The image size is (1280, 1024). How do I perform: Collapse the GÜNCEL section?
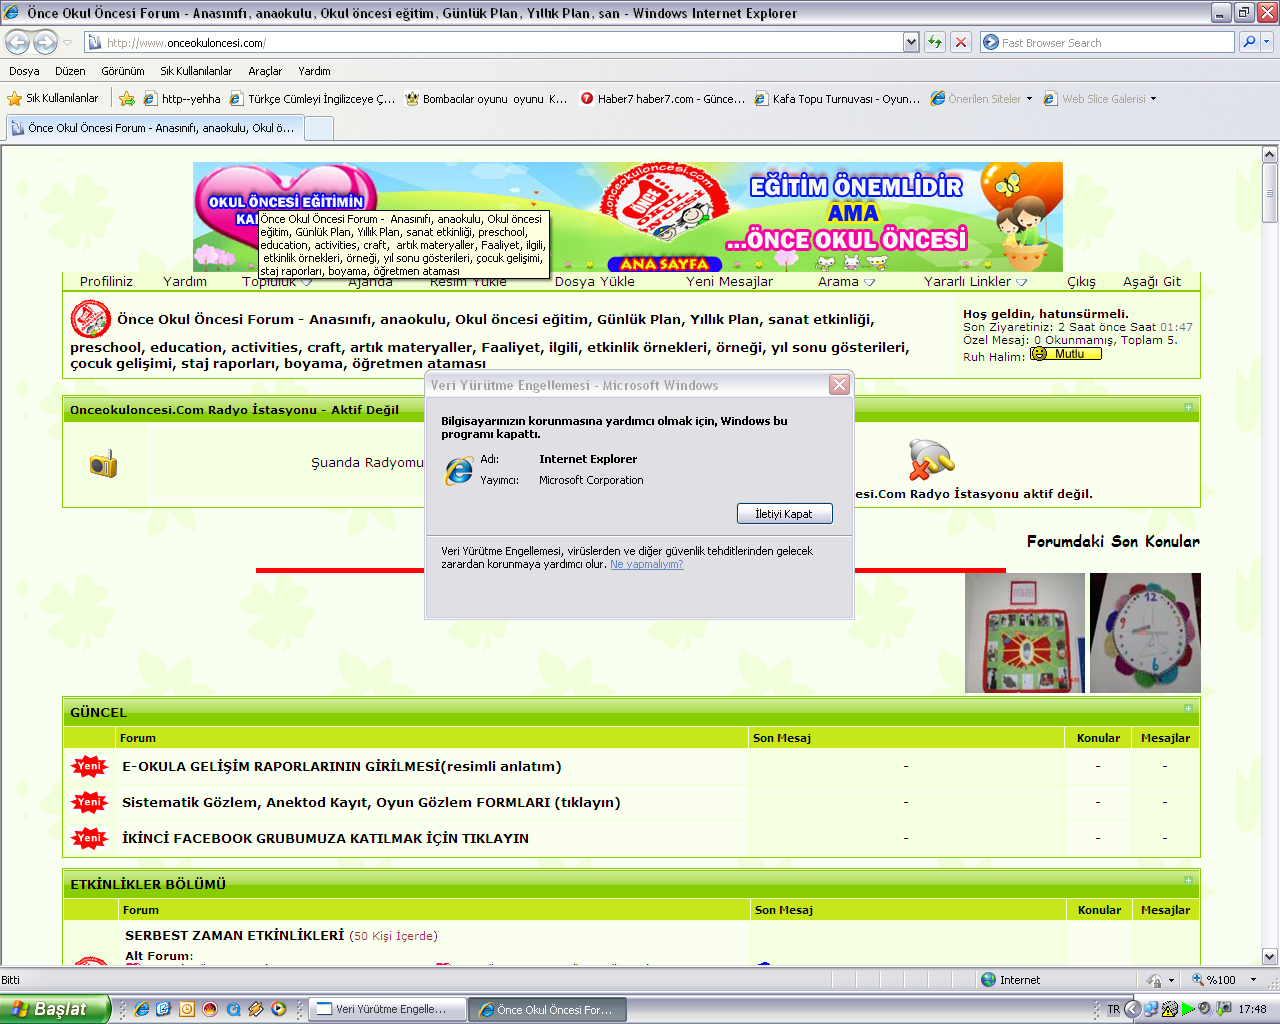pyautogui.click(x=1188, y=709)
